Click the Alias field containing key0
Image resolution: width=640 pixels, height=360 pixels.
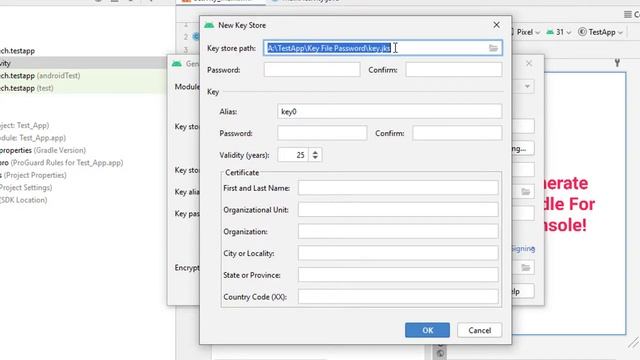click(x=389, y=111)
